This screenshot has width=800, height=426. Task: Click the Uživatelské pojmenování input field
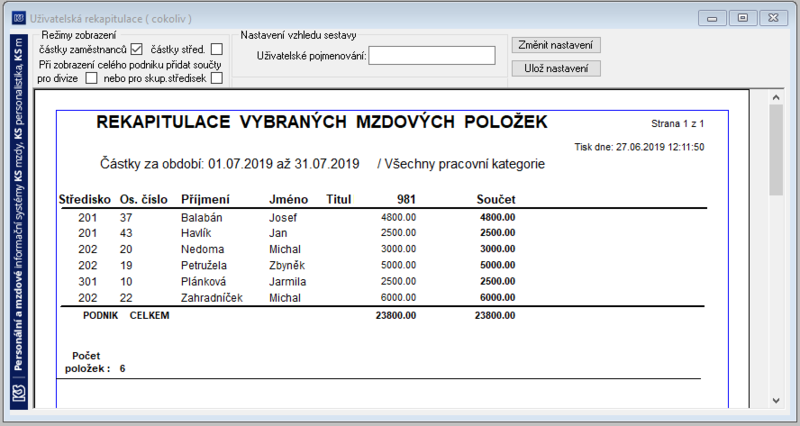coord(432,56)
